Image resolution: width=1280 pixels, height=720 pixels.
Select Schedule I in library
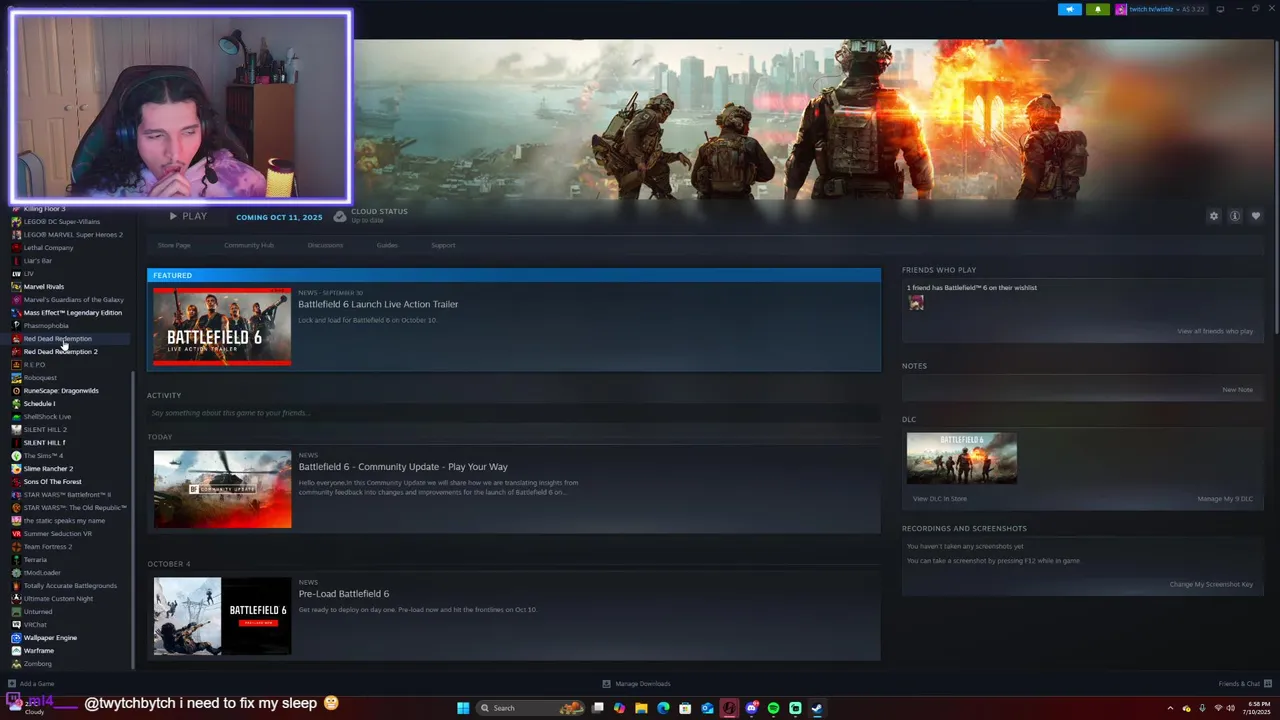(39, 404)
